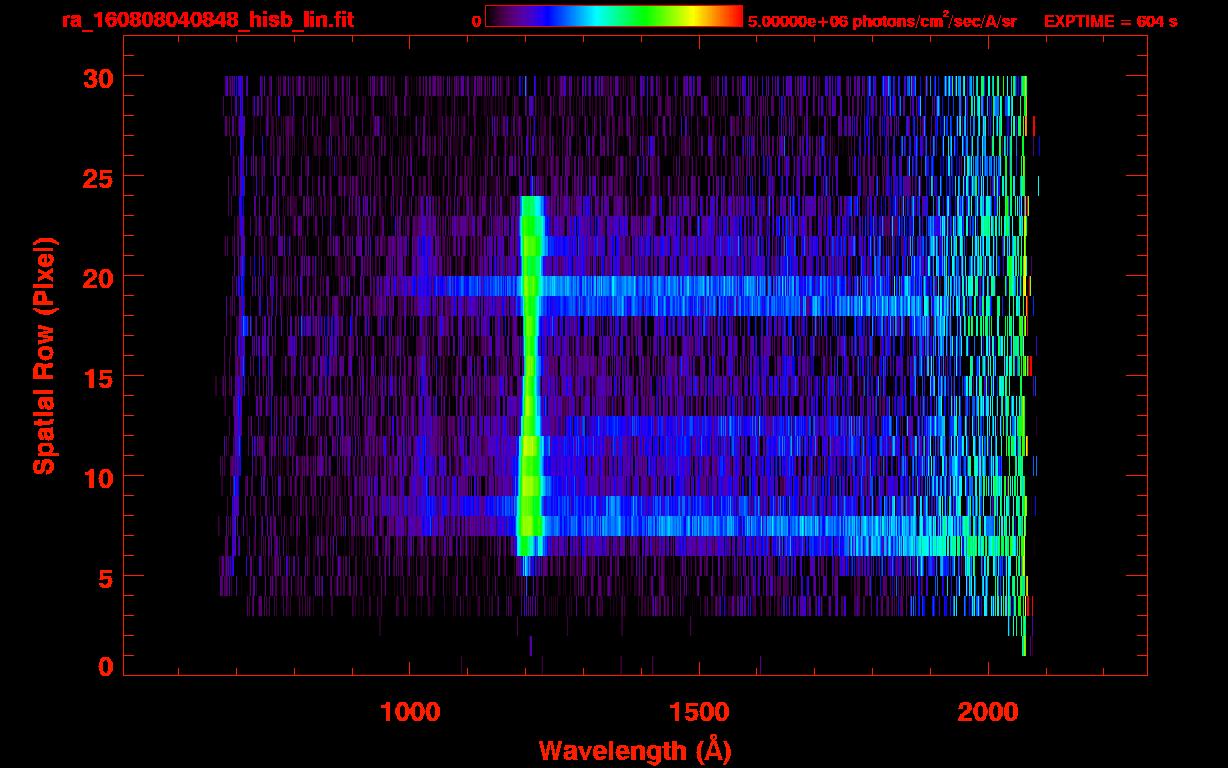Click the filename ra_160808040848_hisb_lin.fit title
This screenshot has width=1228, height=768.
point(207,20)
